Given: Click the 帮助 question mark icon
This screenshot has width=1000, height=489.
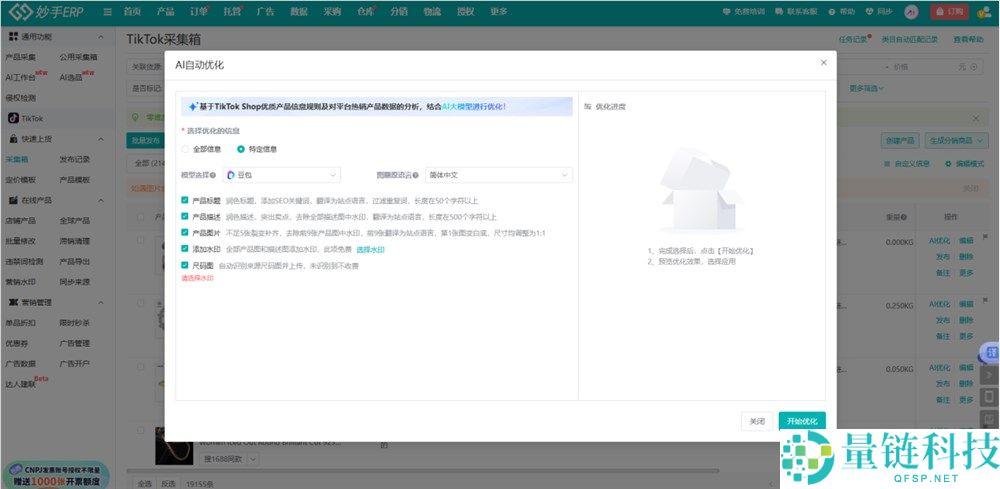Looking at the screenshot, I should 832,12.
